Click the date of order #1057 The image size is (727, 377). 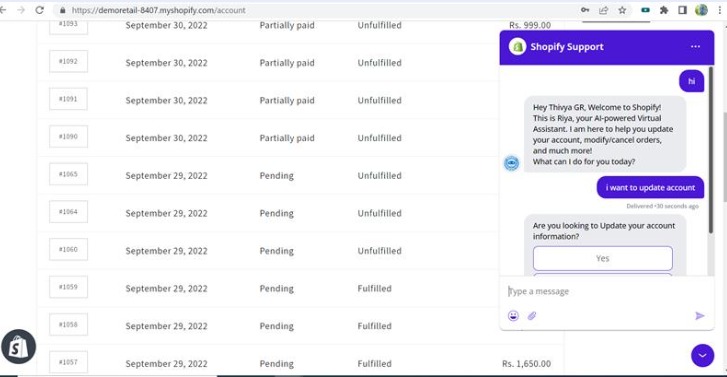[x=166, y=364]
